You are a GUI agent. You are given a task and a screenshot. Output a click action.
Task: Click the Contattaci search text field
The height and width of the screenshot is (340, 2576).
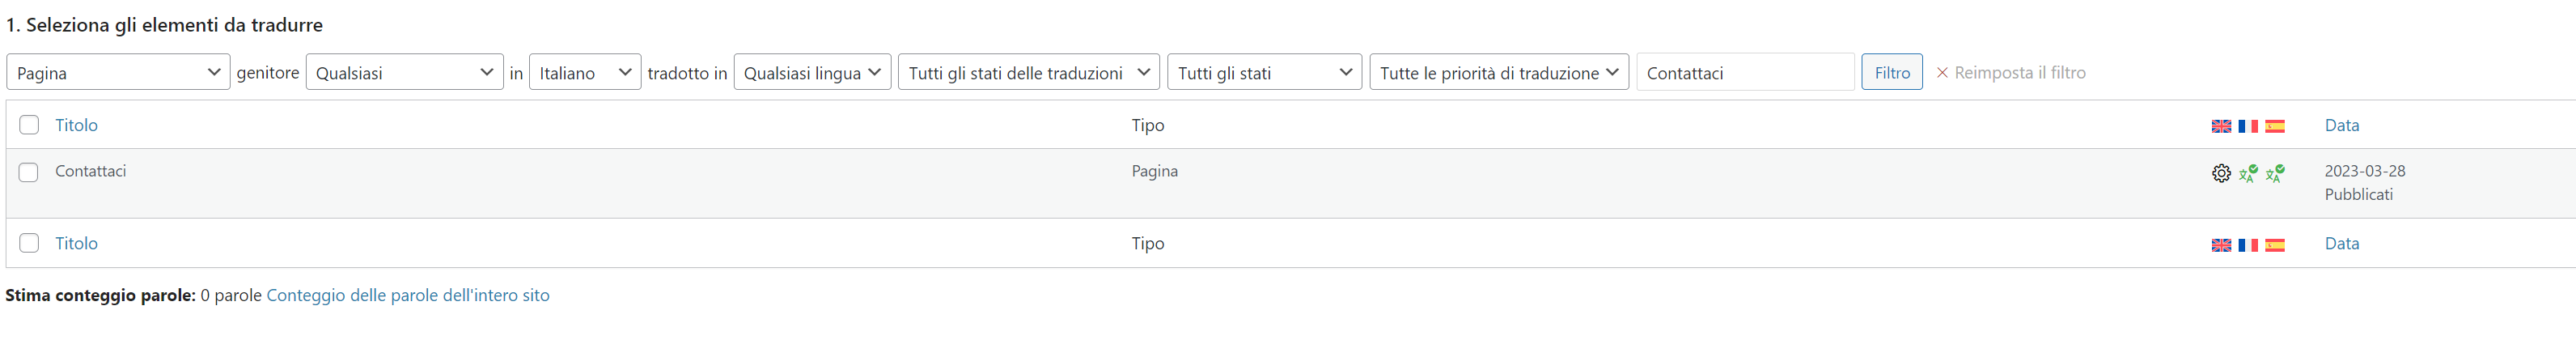point(1745,72)
